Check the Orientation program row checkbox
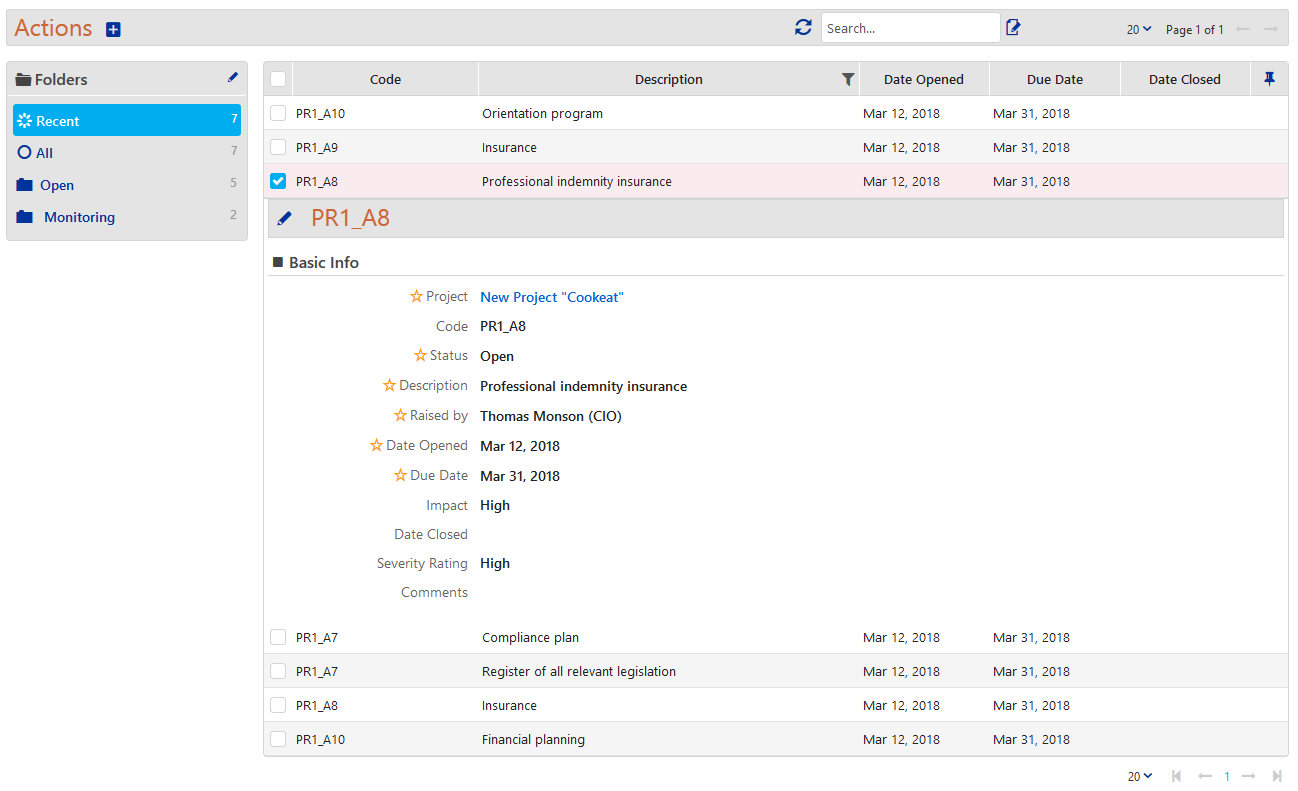Viewport: 1298px width, 791px height. (278, 114)
